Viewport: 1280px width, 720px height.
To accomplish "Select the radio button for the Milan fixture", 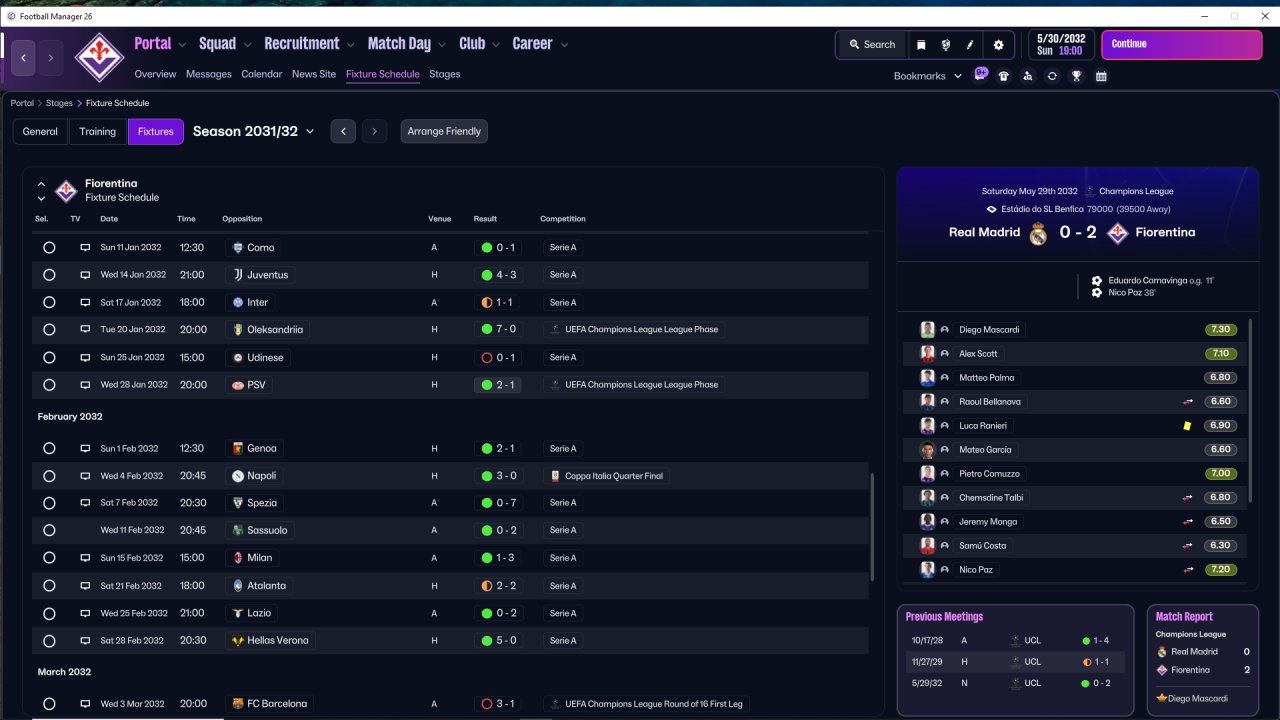I will pyautogui.click(x=49, y=558).
